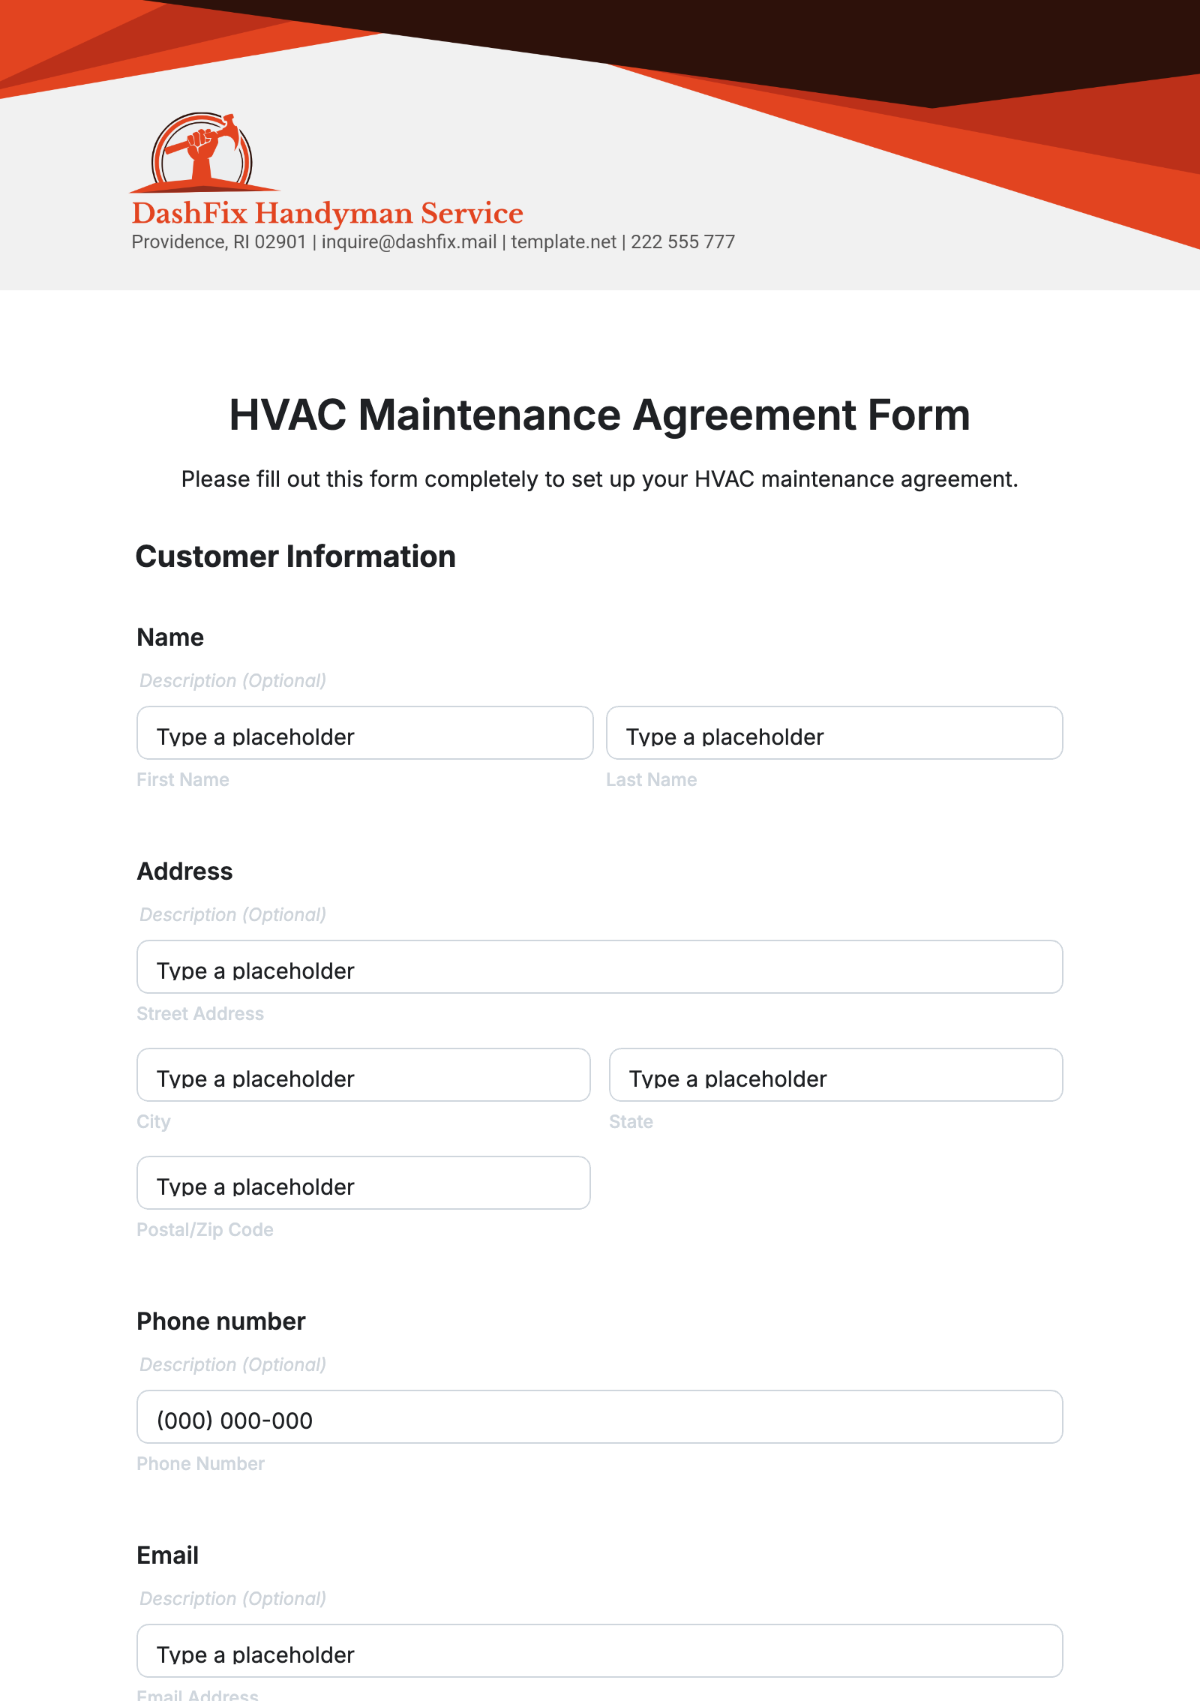Click the 'HVAC Maintenance Agreement Form' title
The width and height of the screenshot is (1200, 1701).
point(600,415)
